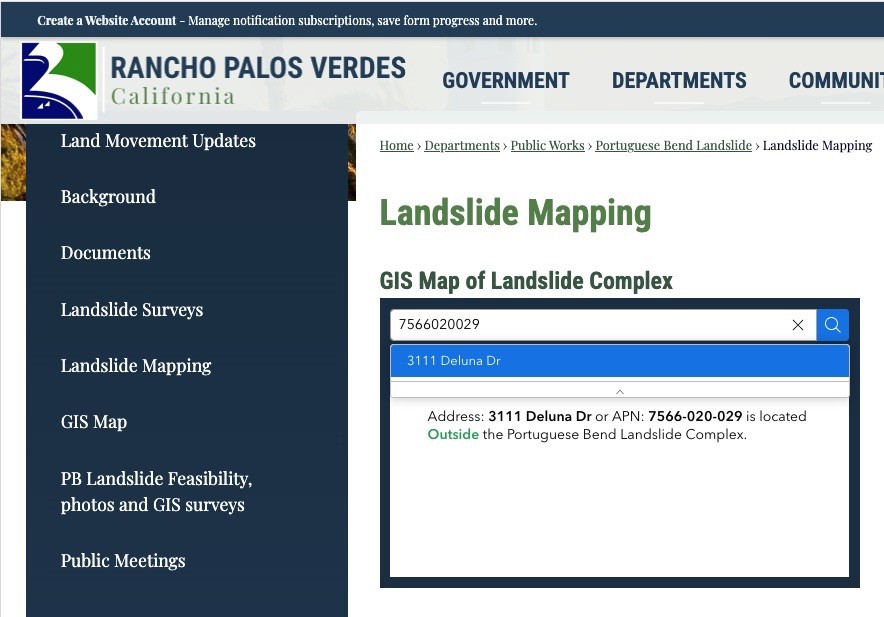
Task: Collapse the search suggestions with the up chevron
Action: click(x=619, y=391)
